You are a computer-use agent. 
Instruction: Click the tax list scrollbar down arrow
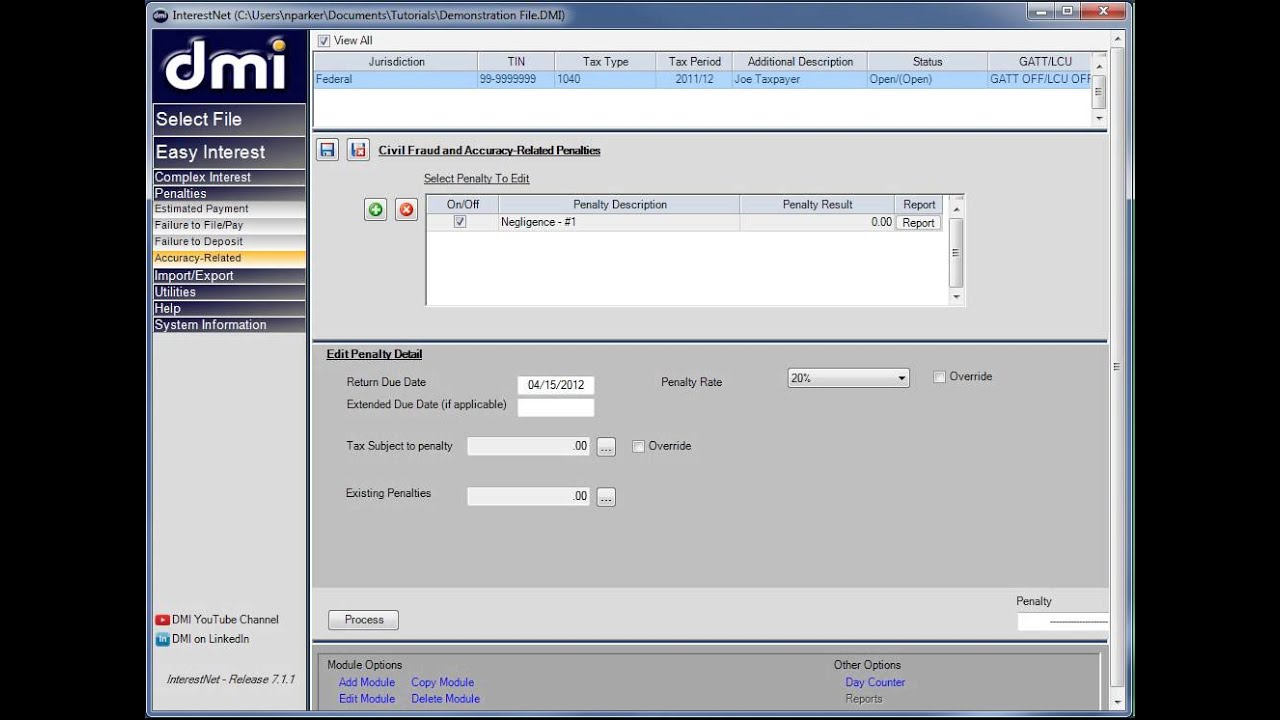tap(1099, 118)
